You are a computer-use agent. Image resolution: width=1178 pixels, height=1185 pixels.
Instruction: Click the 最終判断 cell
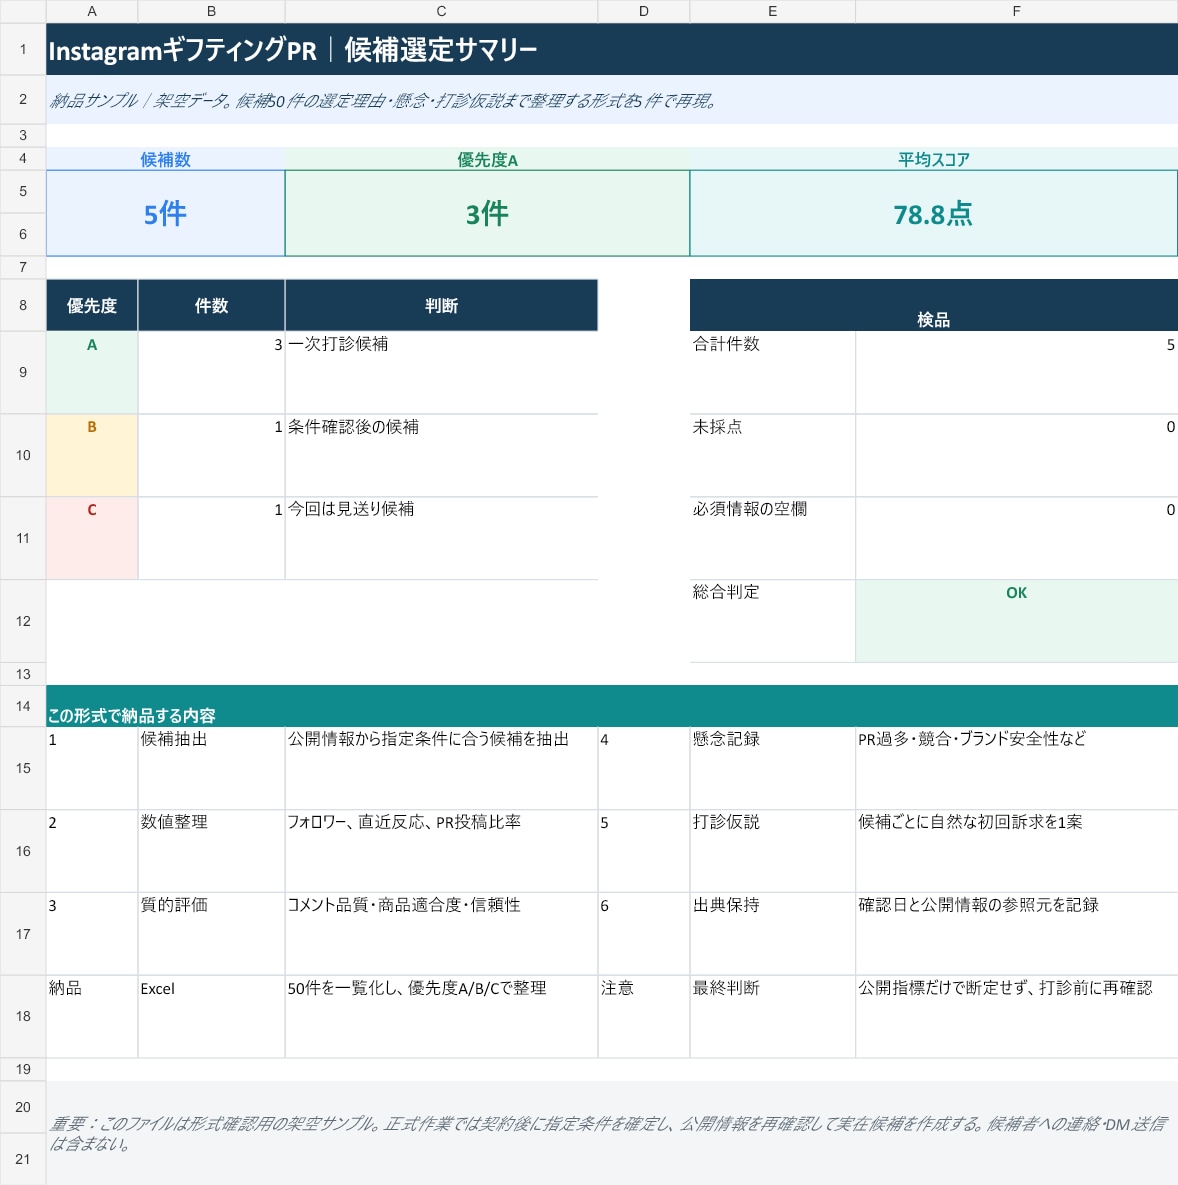click(x=772, y=1017)
